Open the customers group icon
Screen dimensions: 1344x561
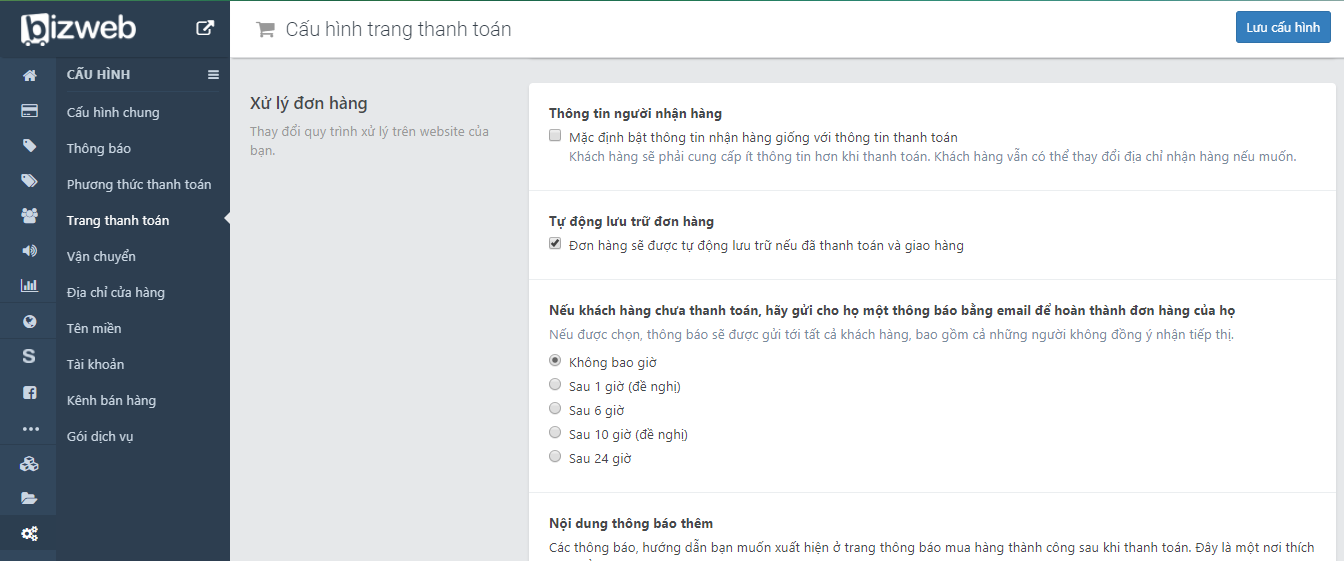29,216
